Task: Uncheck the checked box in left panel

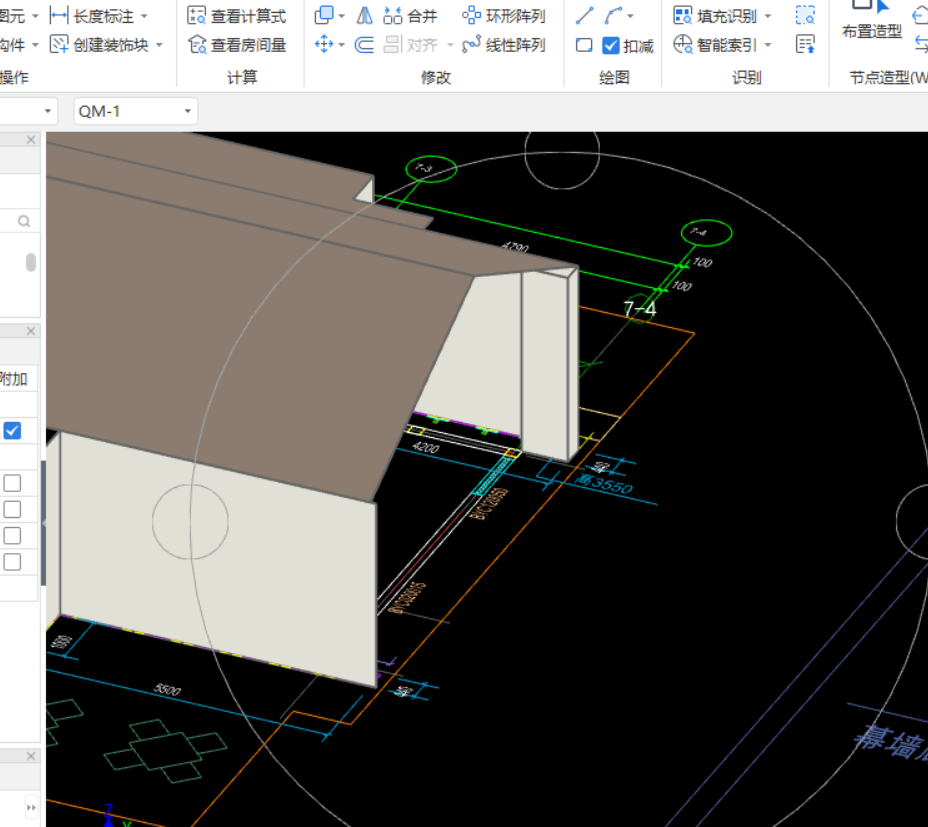Action: coord(12,431)
